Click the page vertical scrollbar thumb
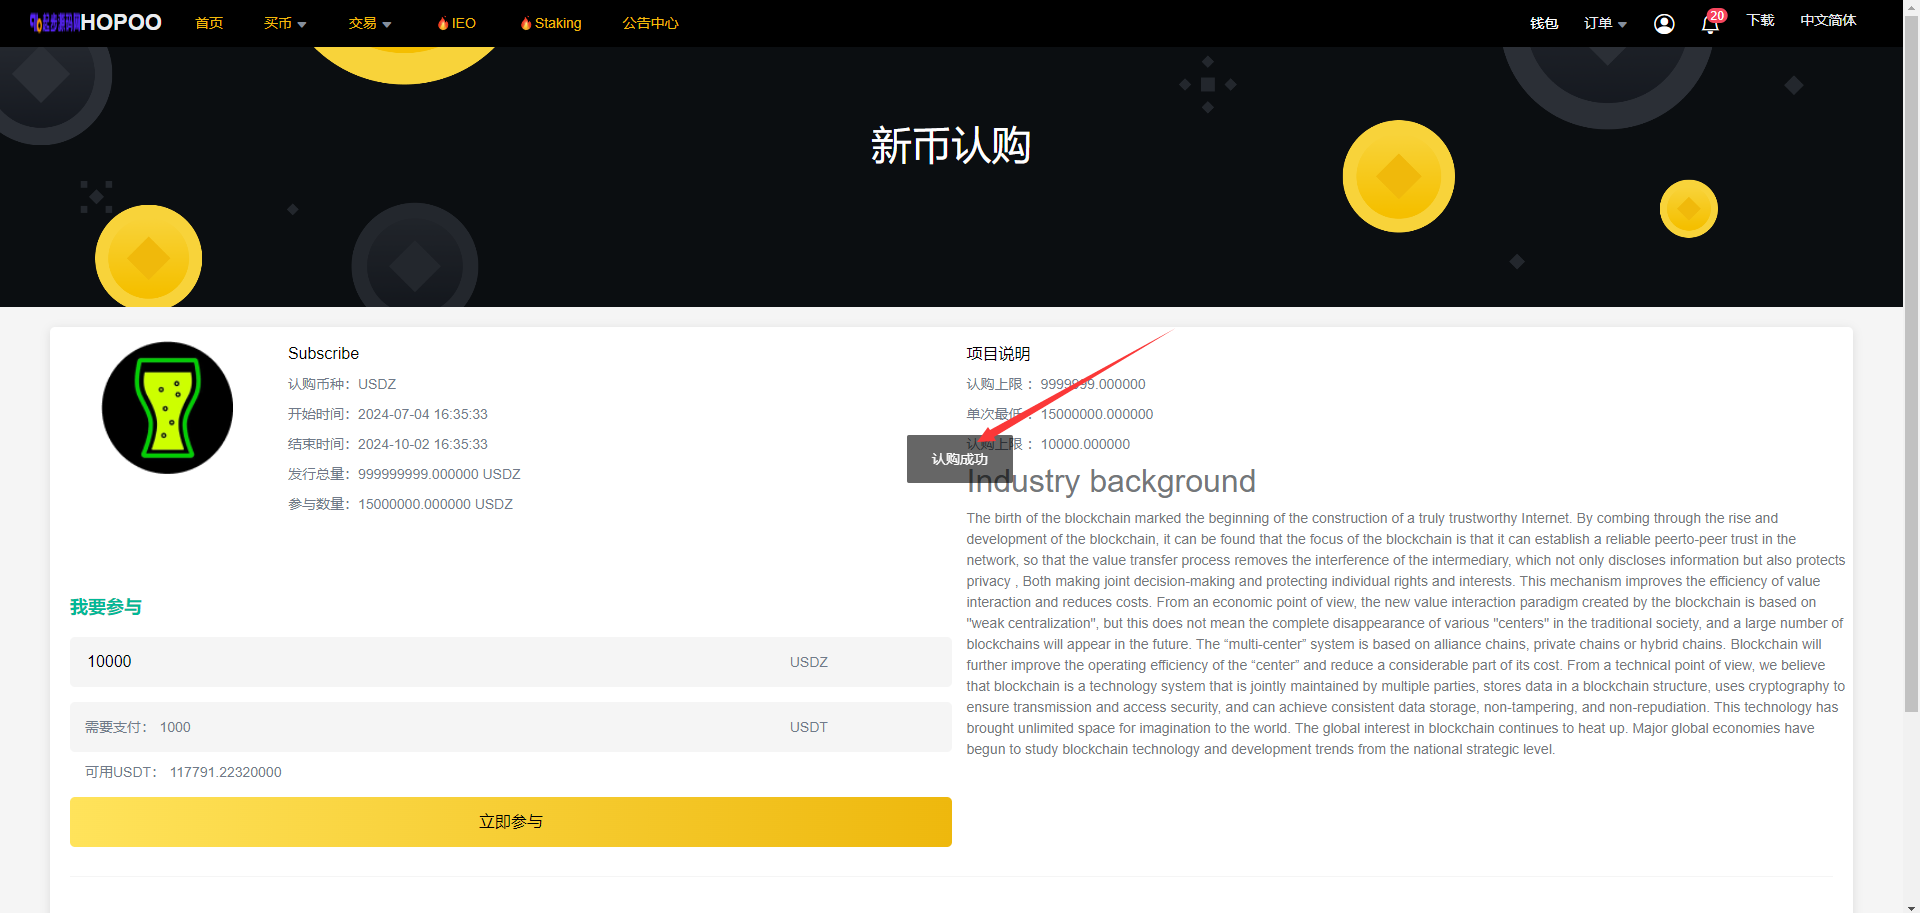This screenshot has width=1920, height=913. [1911, 360]
